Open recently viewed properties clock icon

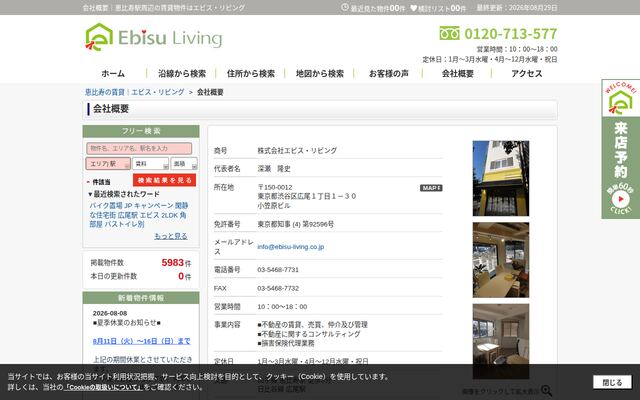[345, 7]
